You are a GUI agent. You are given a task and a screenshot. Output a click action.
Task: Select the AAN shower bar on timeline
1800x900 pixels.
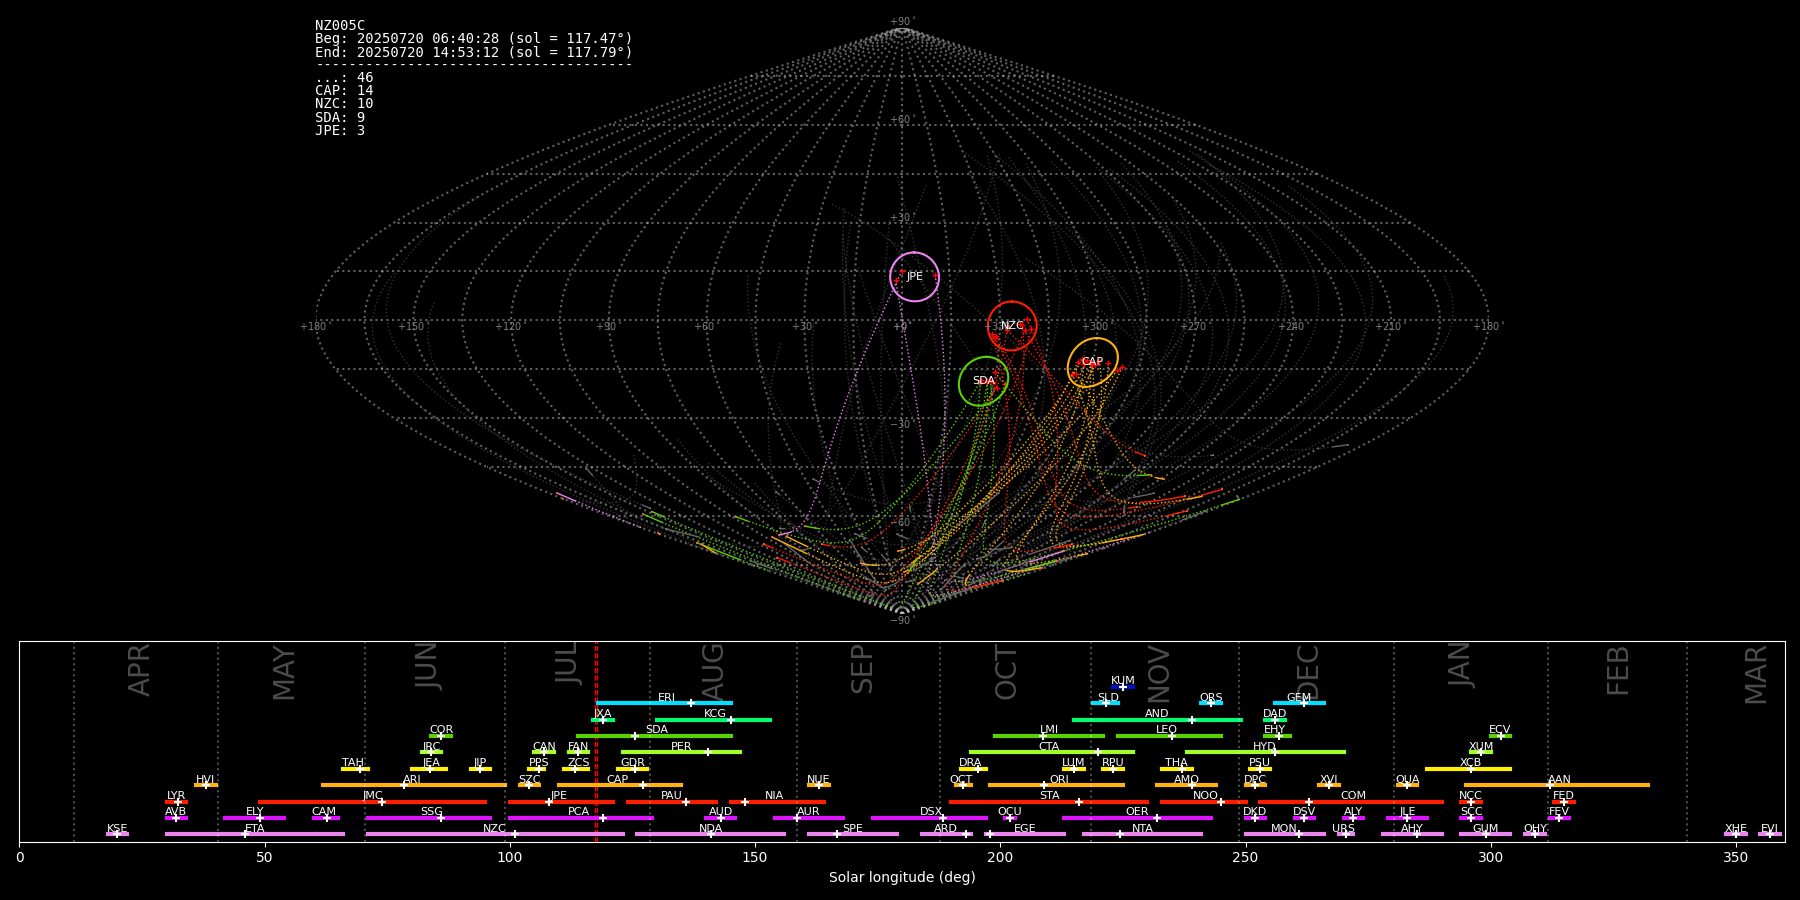[1557, 785]
